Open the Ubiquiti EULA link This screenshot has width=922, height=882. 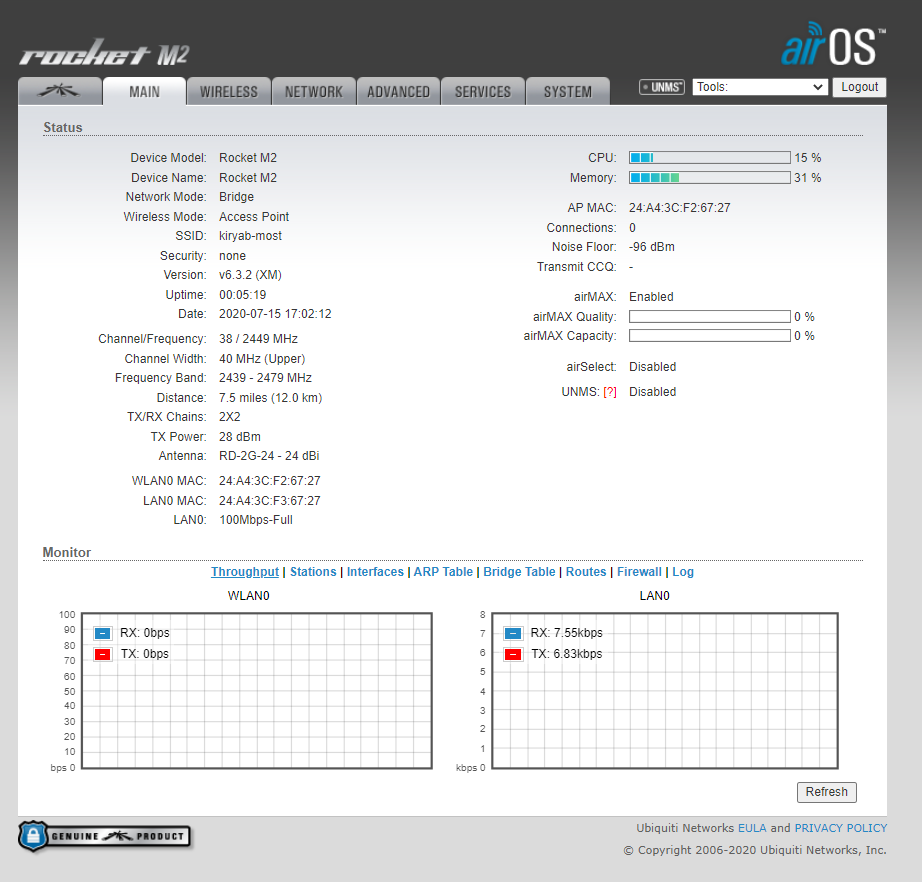click(752, 828)
